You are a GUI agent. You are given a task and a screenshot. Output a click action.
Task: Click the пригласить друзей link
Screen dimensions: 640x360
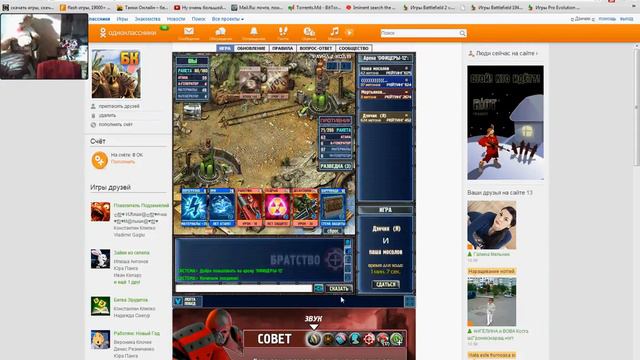tap(119, 106)
